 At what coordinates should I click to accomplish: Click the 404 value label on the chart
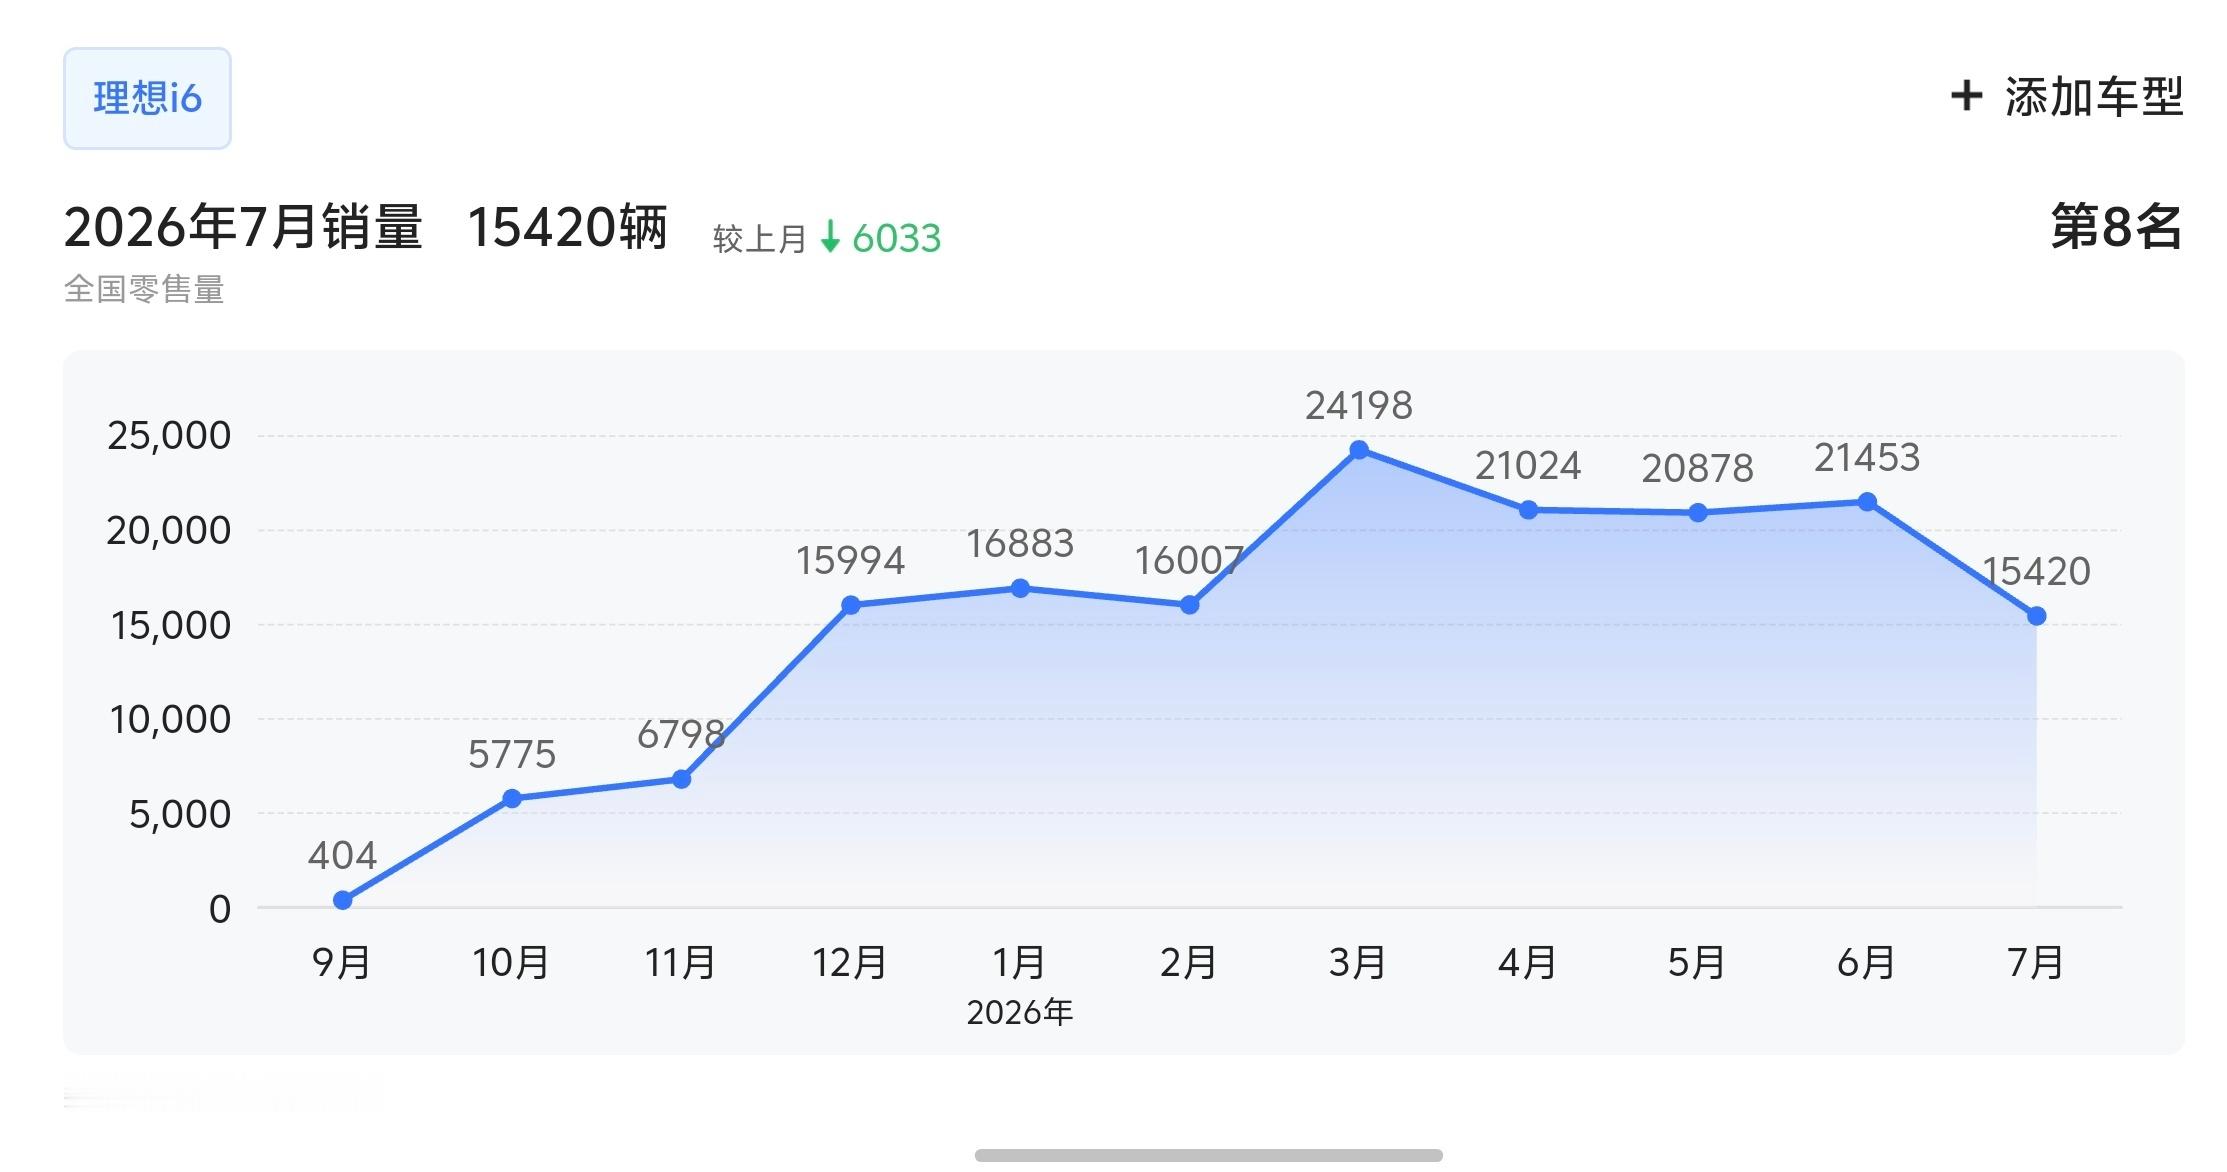pos(342,855)
